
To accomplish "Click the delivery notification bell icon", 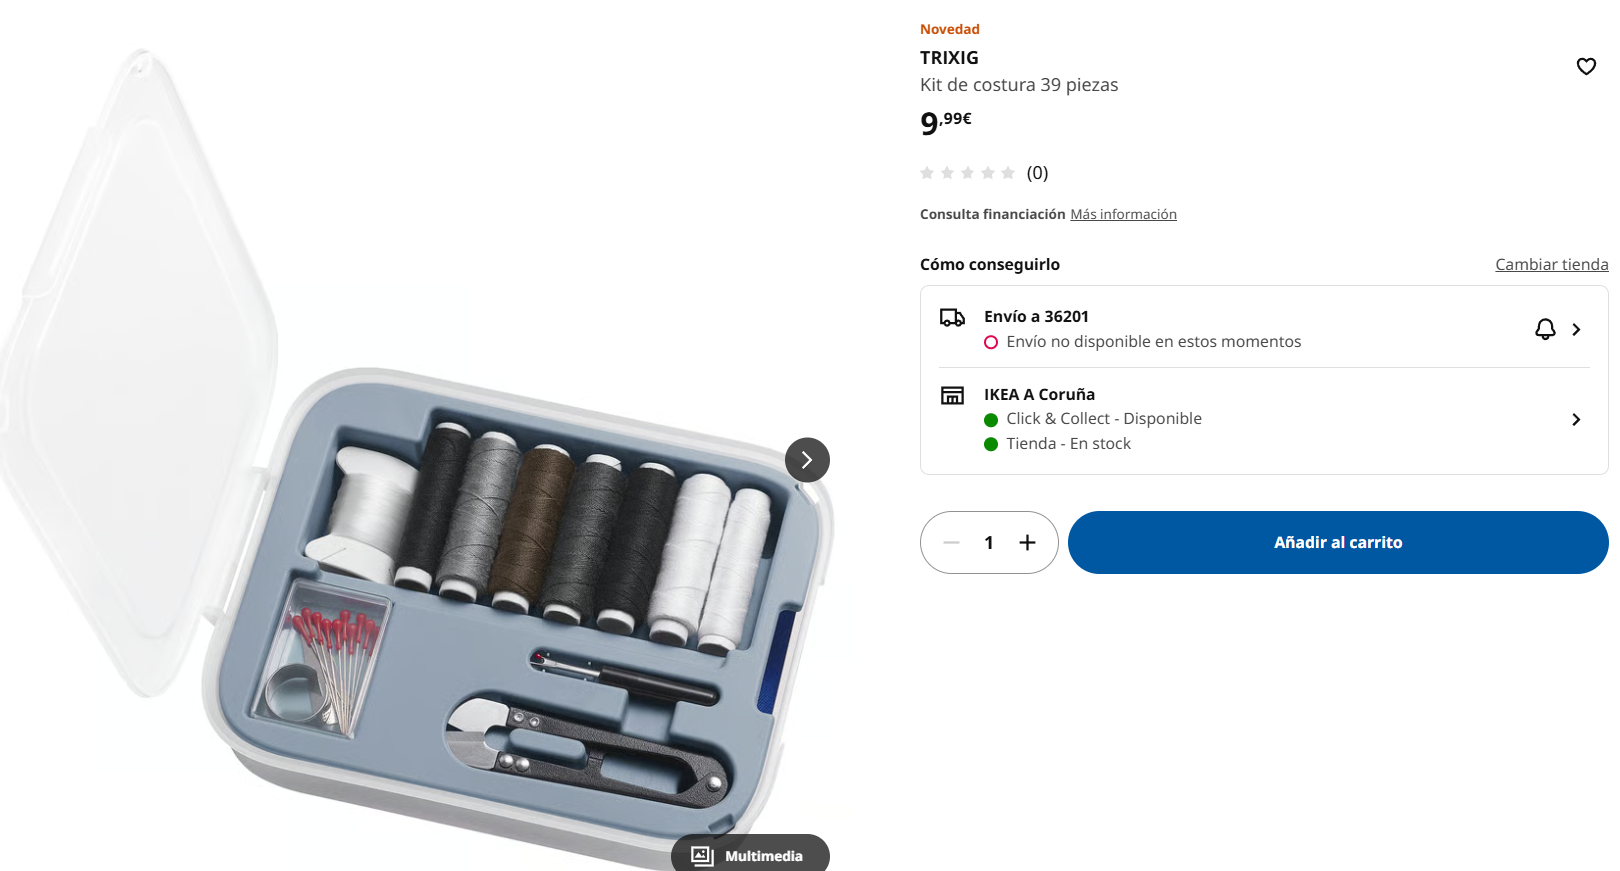I will (x=1545, y=329).
